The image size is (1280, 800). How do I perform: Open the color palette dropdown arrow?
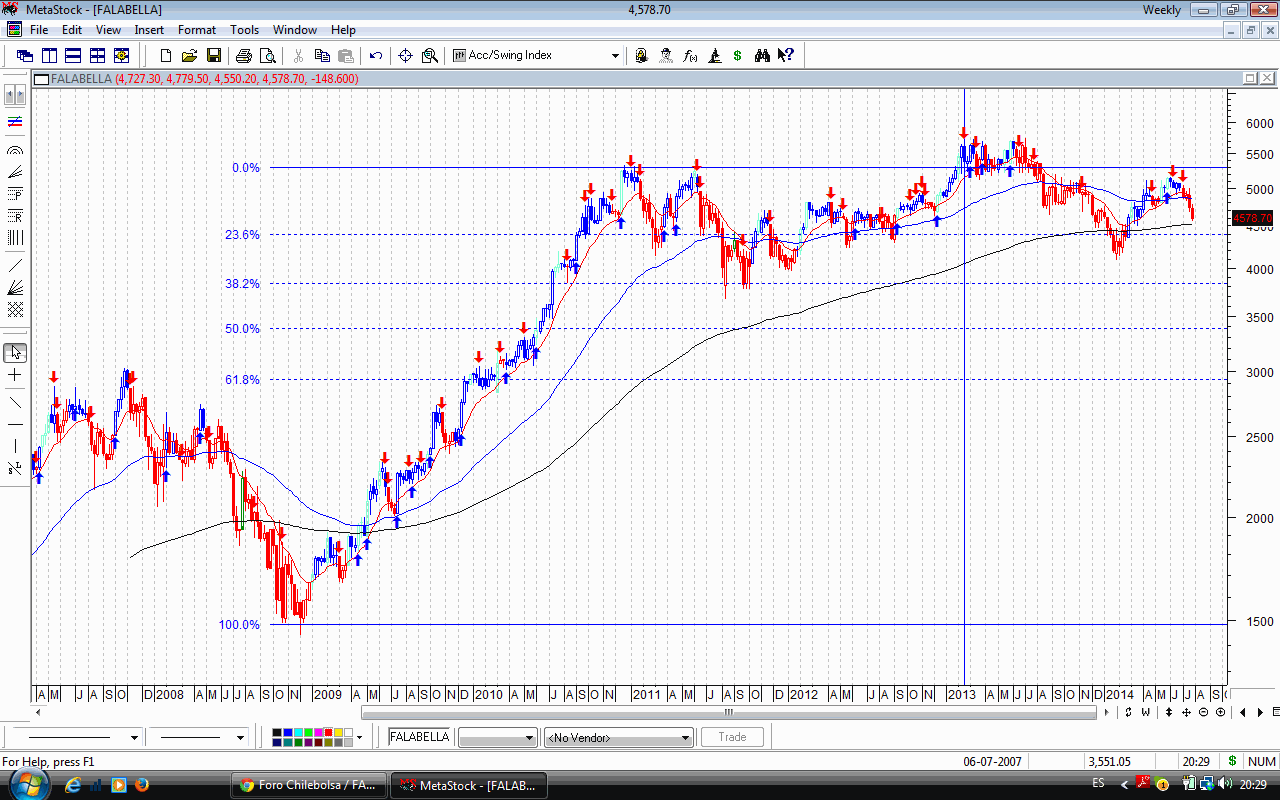coord(359,738)
